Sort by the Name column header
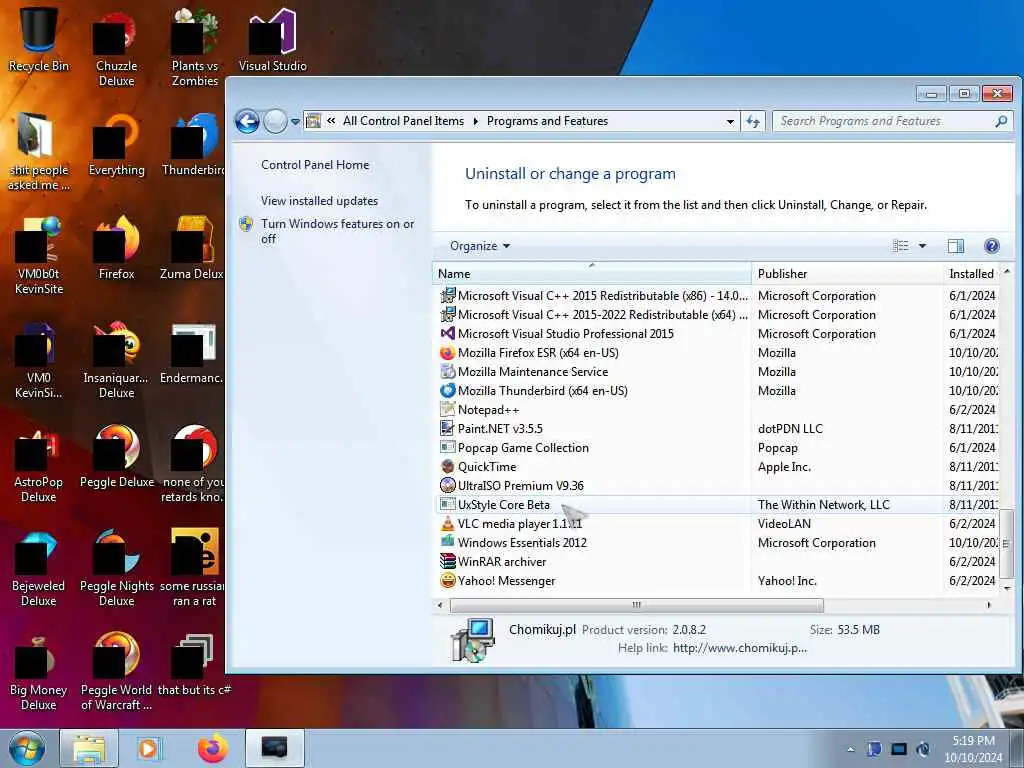The image size is (1024, 768). 592,274
